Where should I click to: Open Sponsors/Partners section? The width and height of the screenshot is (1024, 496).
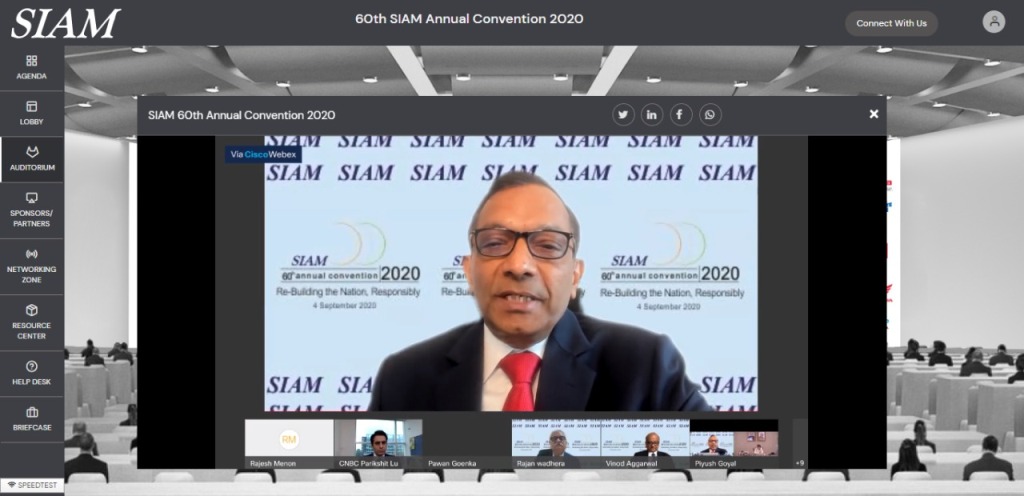tap(31, 210)
